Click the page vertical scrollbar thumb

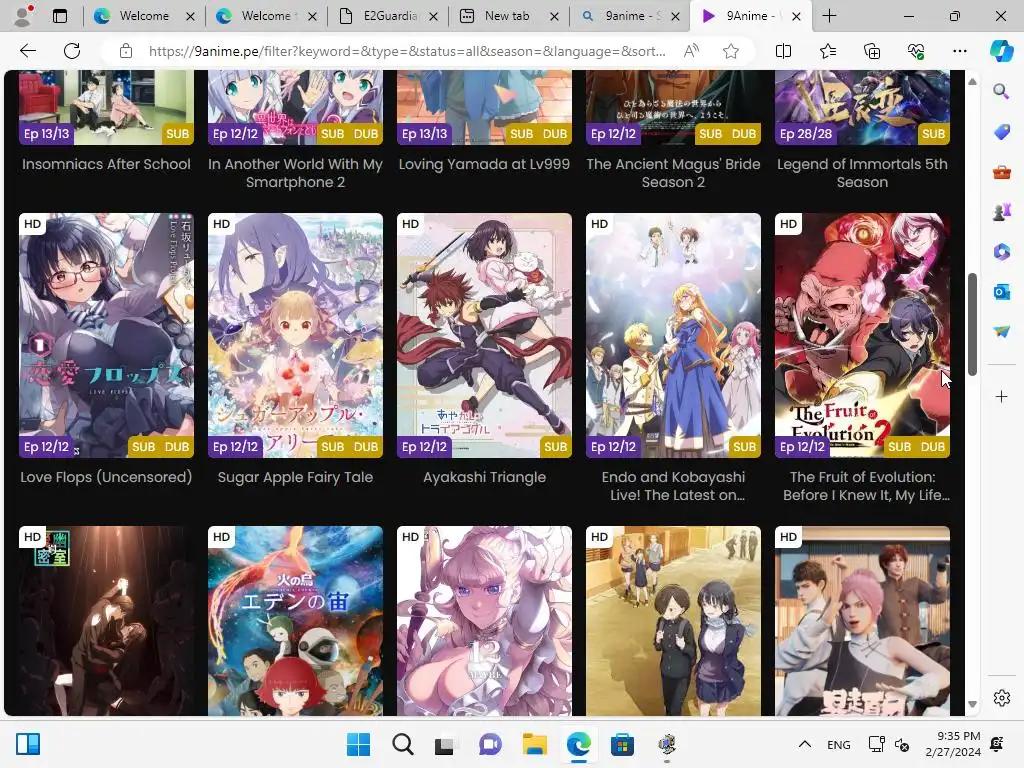tap(972, 324)
